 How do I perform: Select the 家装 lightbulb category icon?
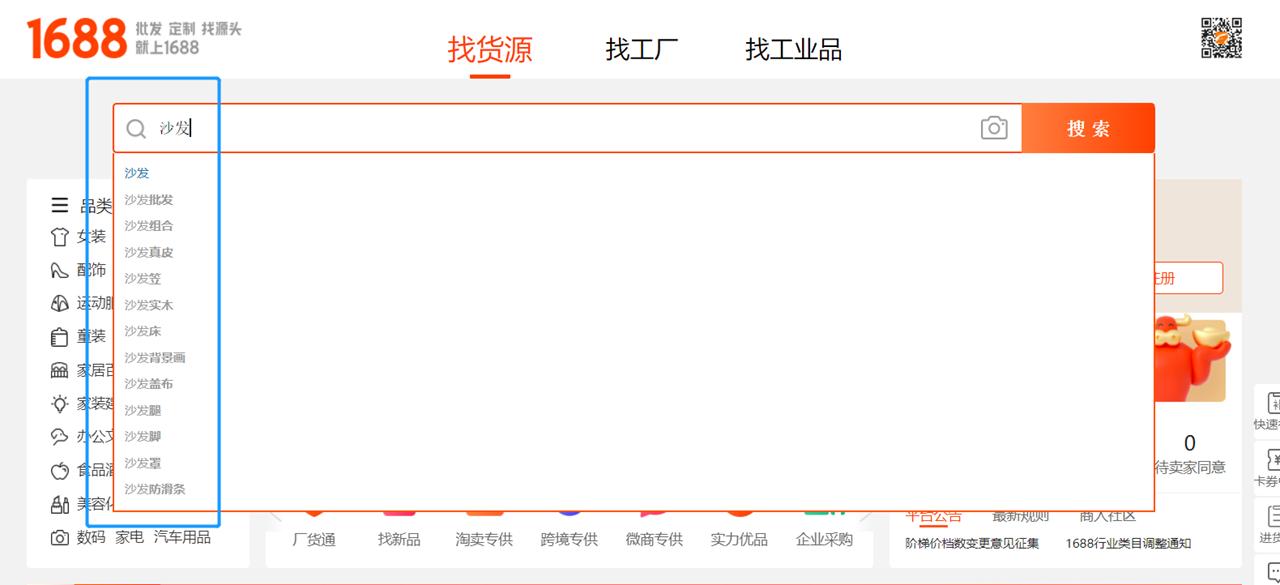click(58, 403)
